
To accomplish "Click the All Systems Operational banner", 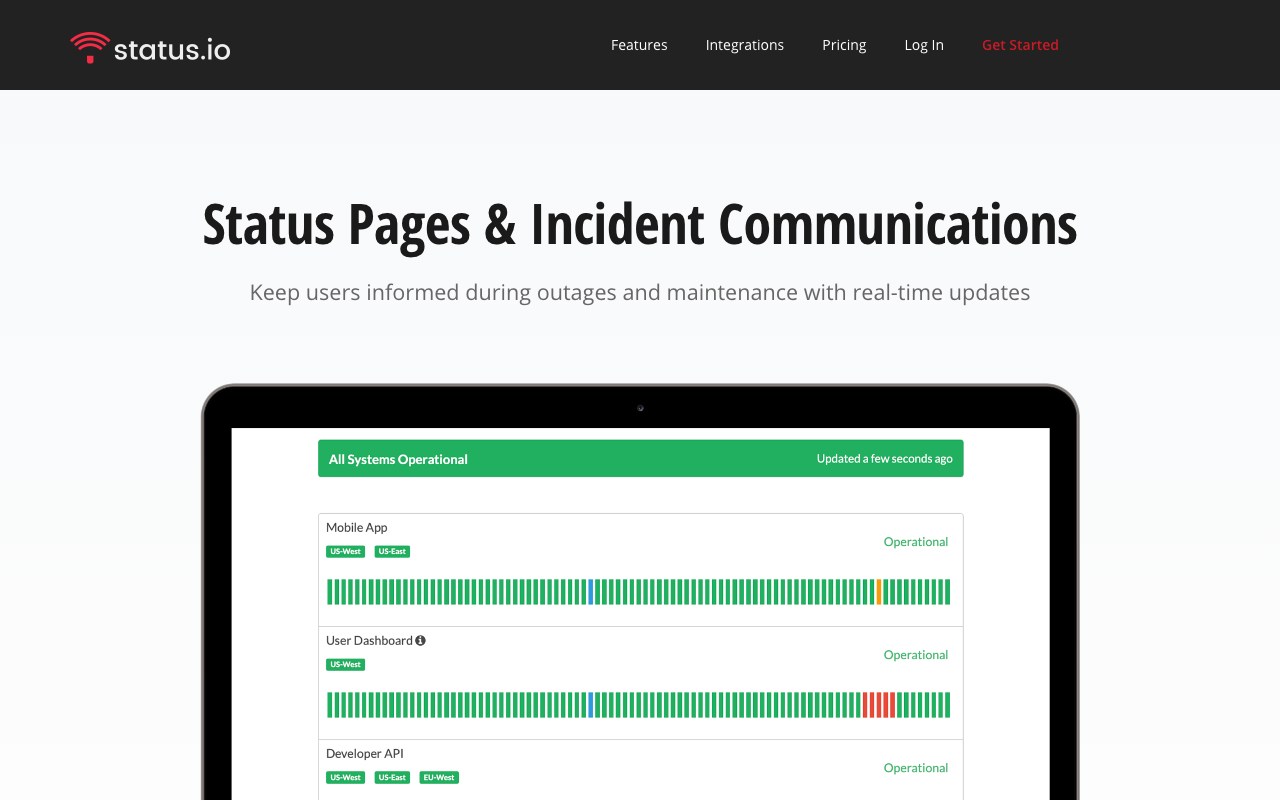I will [x=641, y=459].
